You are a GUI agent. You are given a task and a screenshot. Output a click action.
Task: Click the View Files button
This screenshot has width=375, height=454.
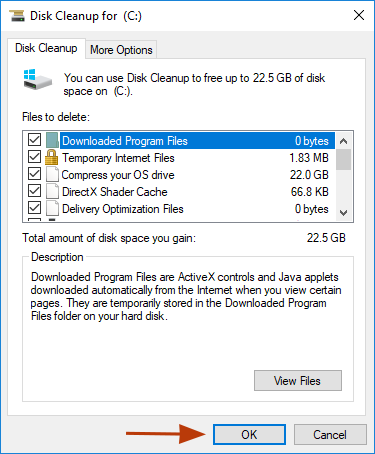click(298, 380)
